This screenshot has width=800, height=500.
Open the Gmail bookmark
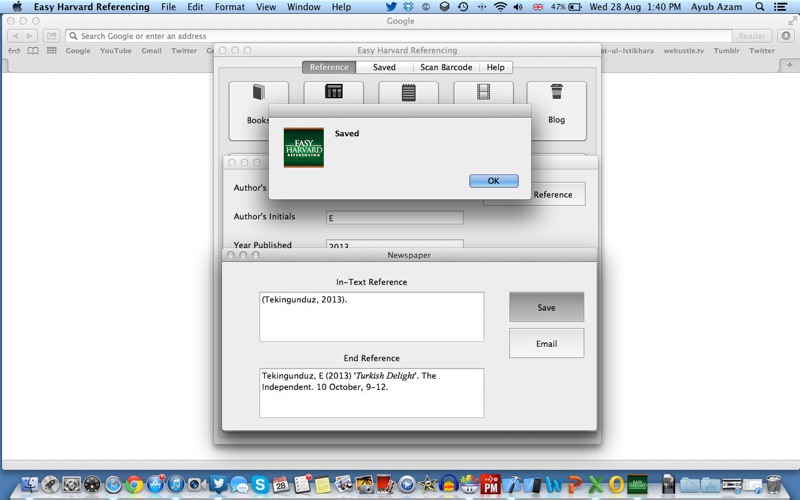pyautogui.click(x=151, y=51)
